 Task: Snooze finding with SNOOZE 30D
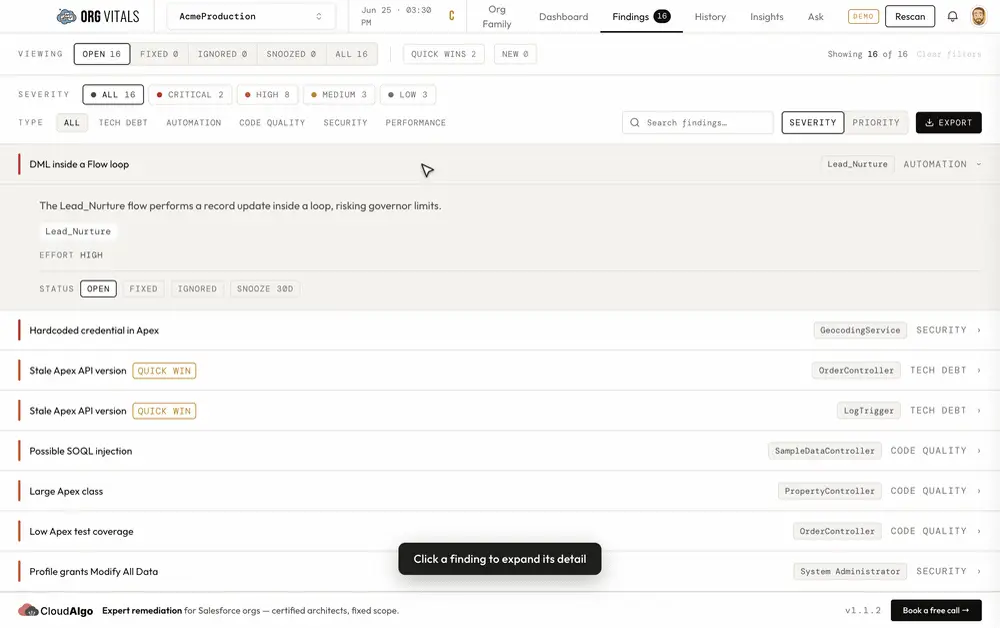[x=265, y=289]
